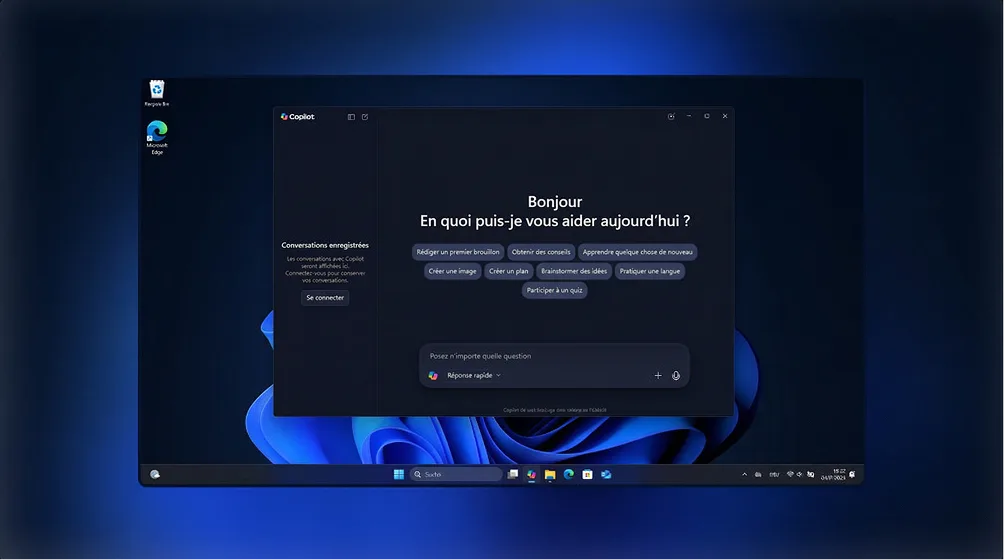This screenshot has height=560, width=1004.
Task: Select the "Créer une image" suggestion
Action: click(452, 271)
